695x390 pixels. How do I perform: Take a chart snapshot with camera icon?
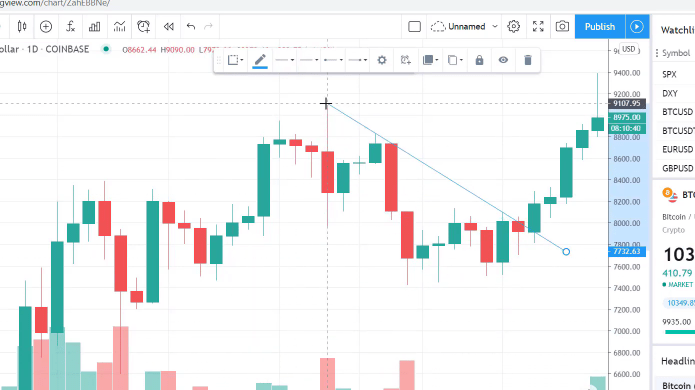(562, 27)
